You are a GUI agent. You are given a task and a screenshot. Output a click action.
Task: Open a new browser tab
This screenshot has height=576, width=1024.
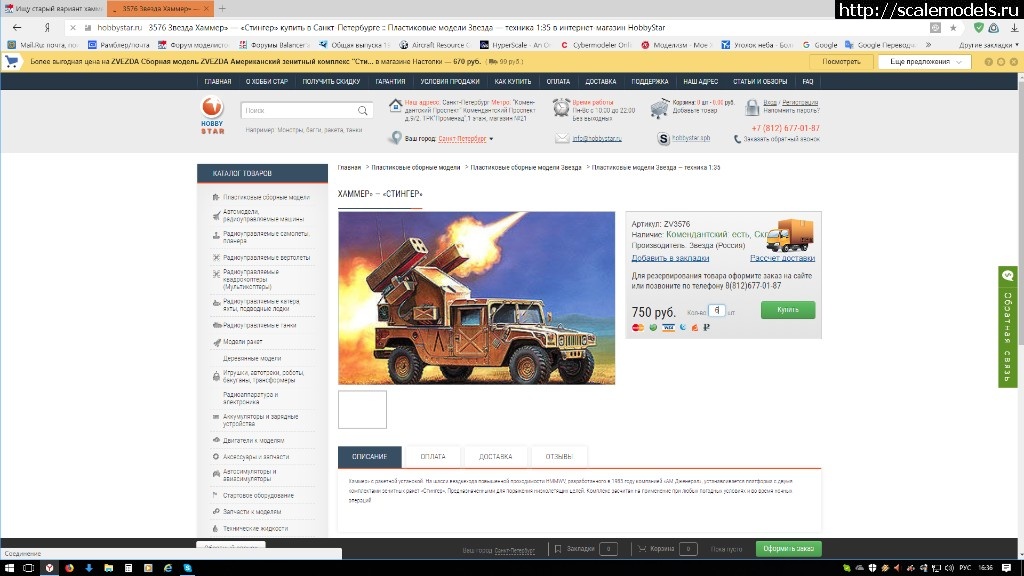[x=222, y=8]
